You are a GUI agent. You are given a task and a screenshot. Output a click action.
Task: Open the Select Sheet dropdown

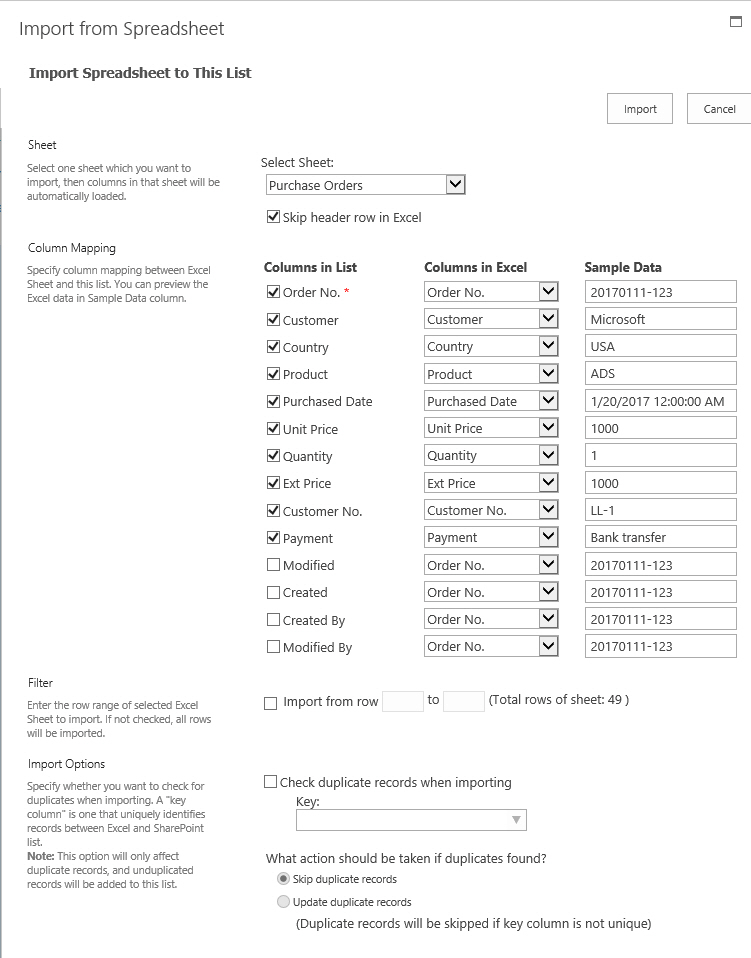(x=455, y=185)
